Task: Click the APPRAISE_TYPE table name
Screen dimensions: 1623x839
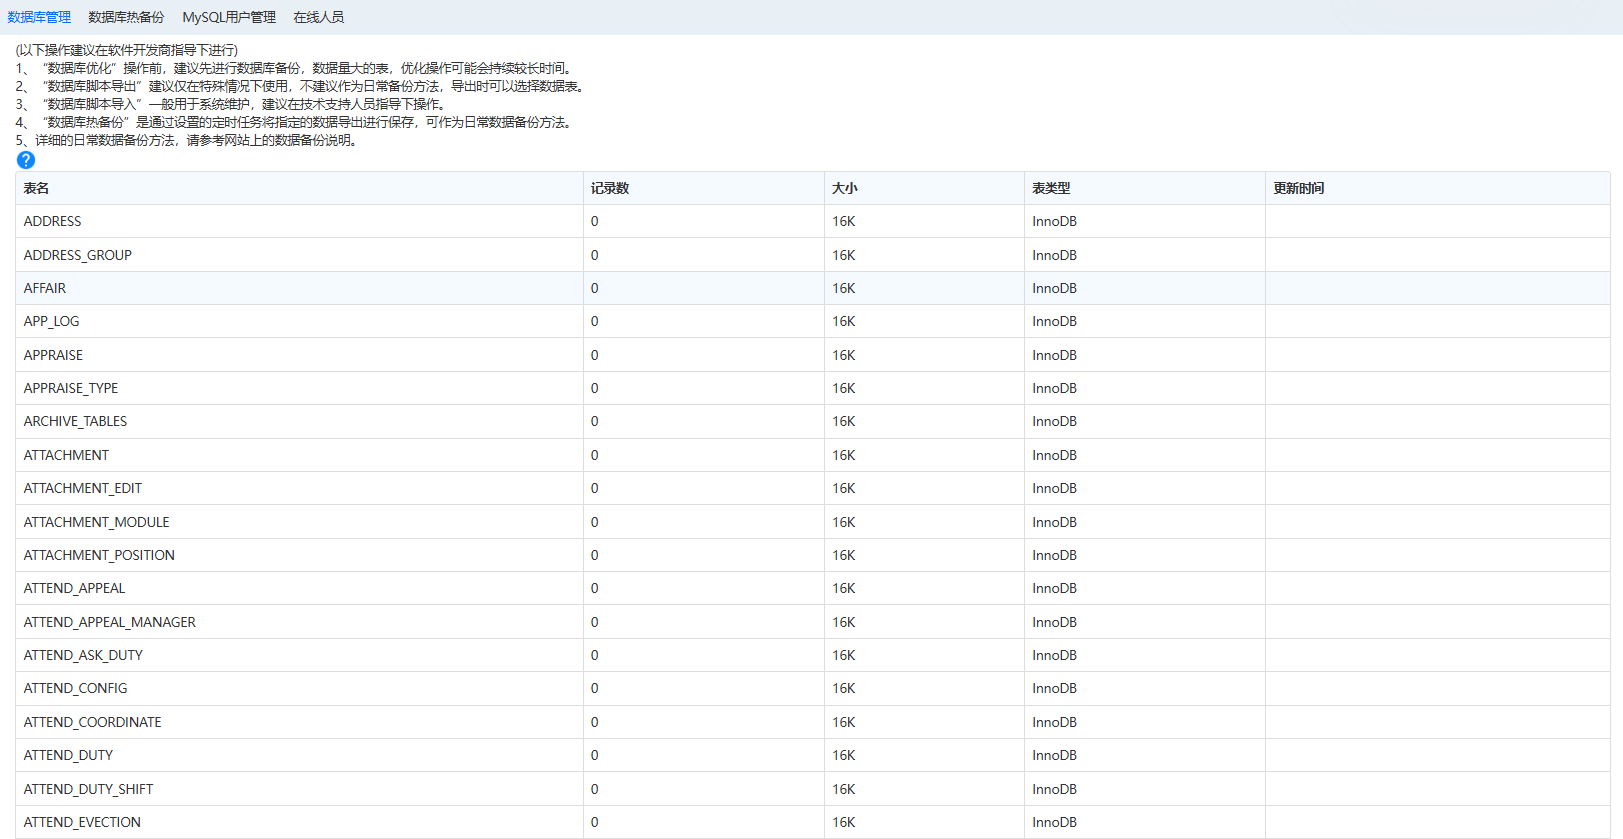Action: [71, 388]
